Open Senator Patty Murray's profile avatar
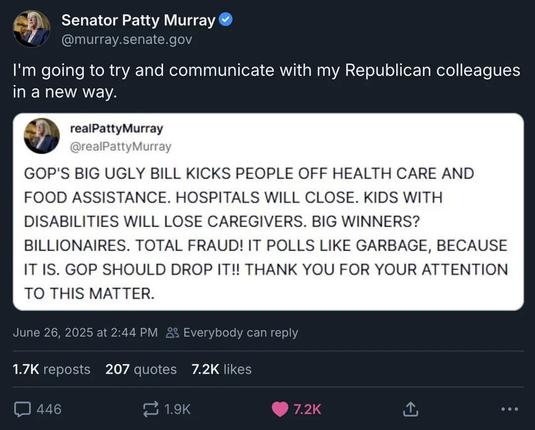Image resolution: width=535 pixels, height=430 pixels. pyautogui.click(x=32, y=29)
